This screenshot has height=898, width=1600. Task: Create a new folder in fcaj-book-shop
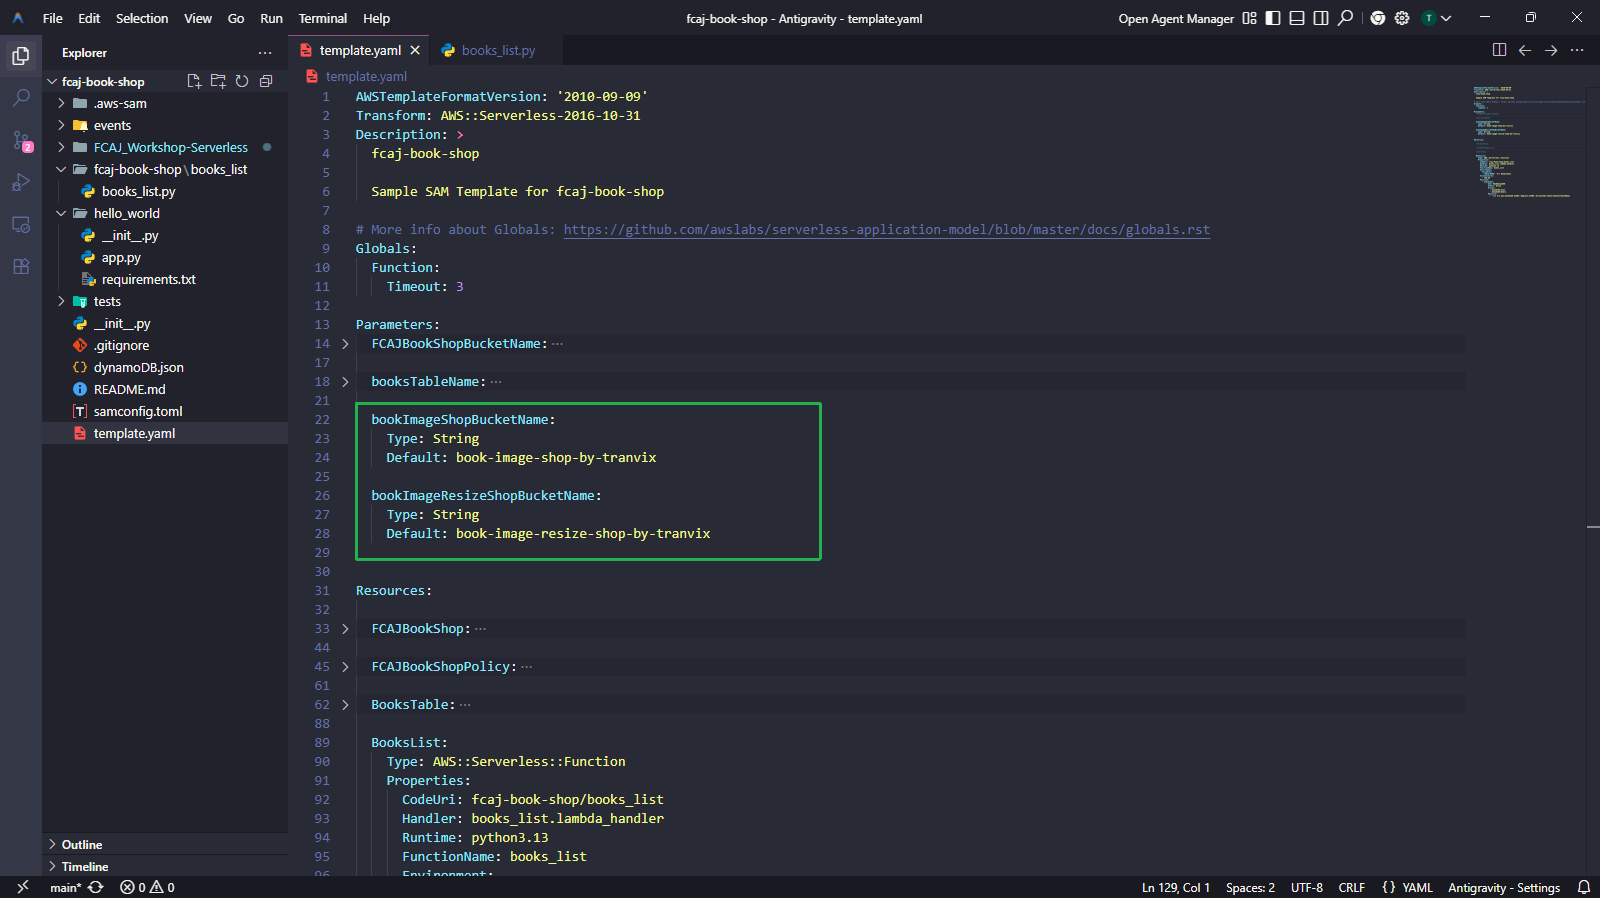(218, 81)
